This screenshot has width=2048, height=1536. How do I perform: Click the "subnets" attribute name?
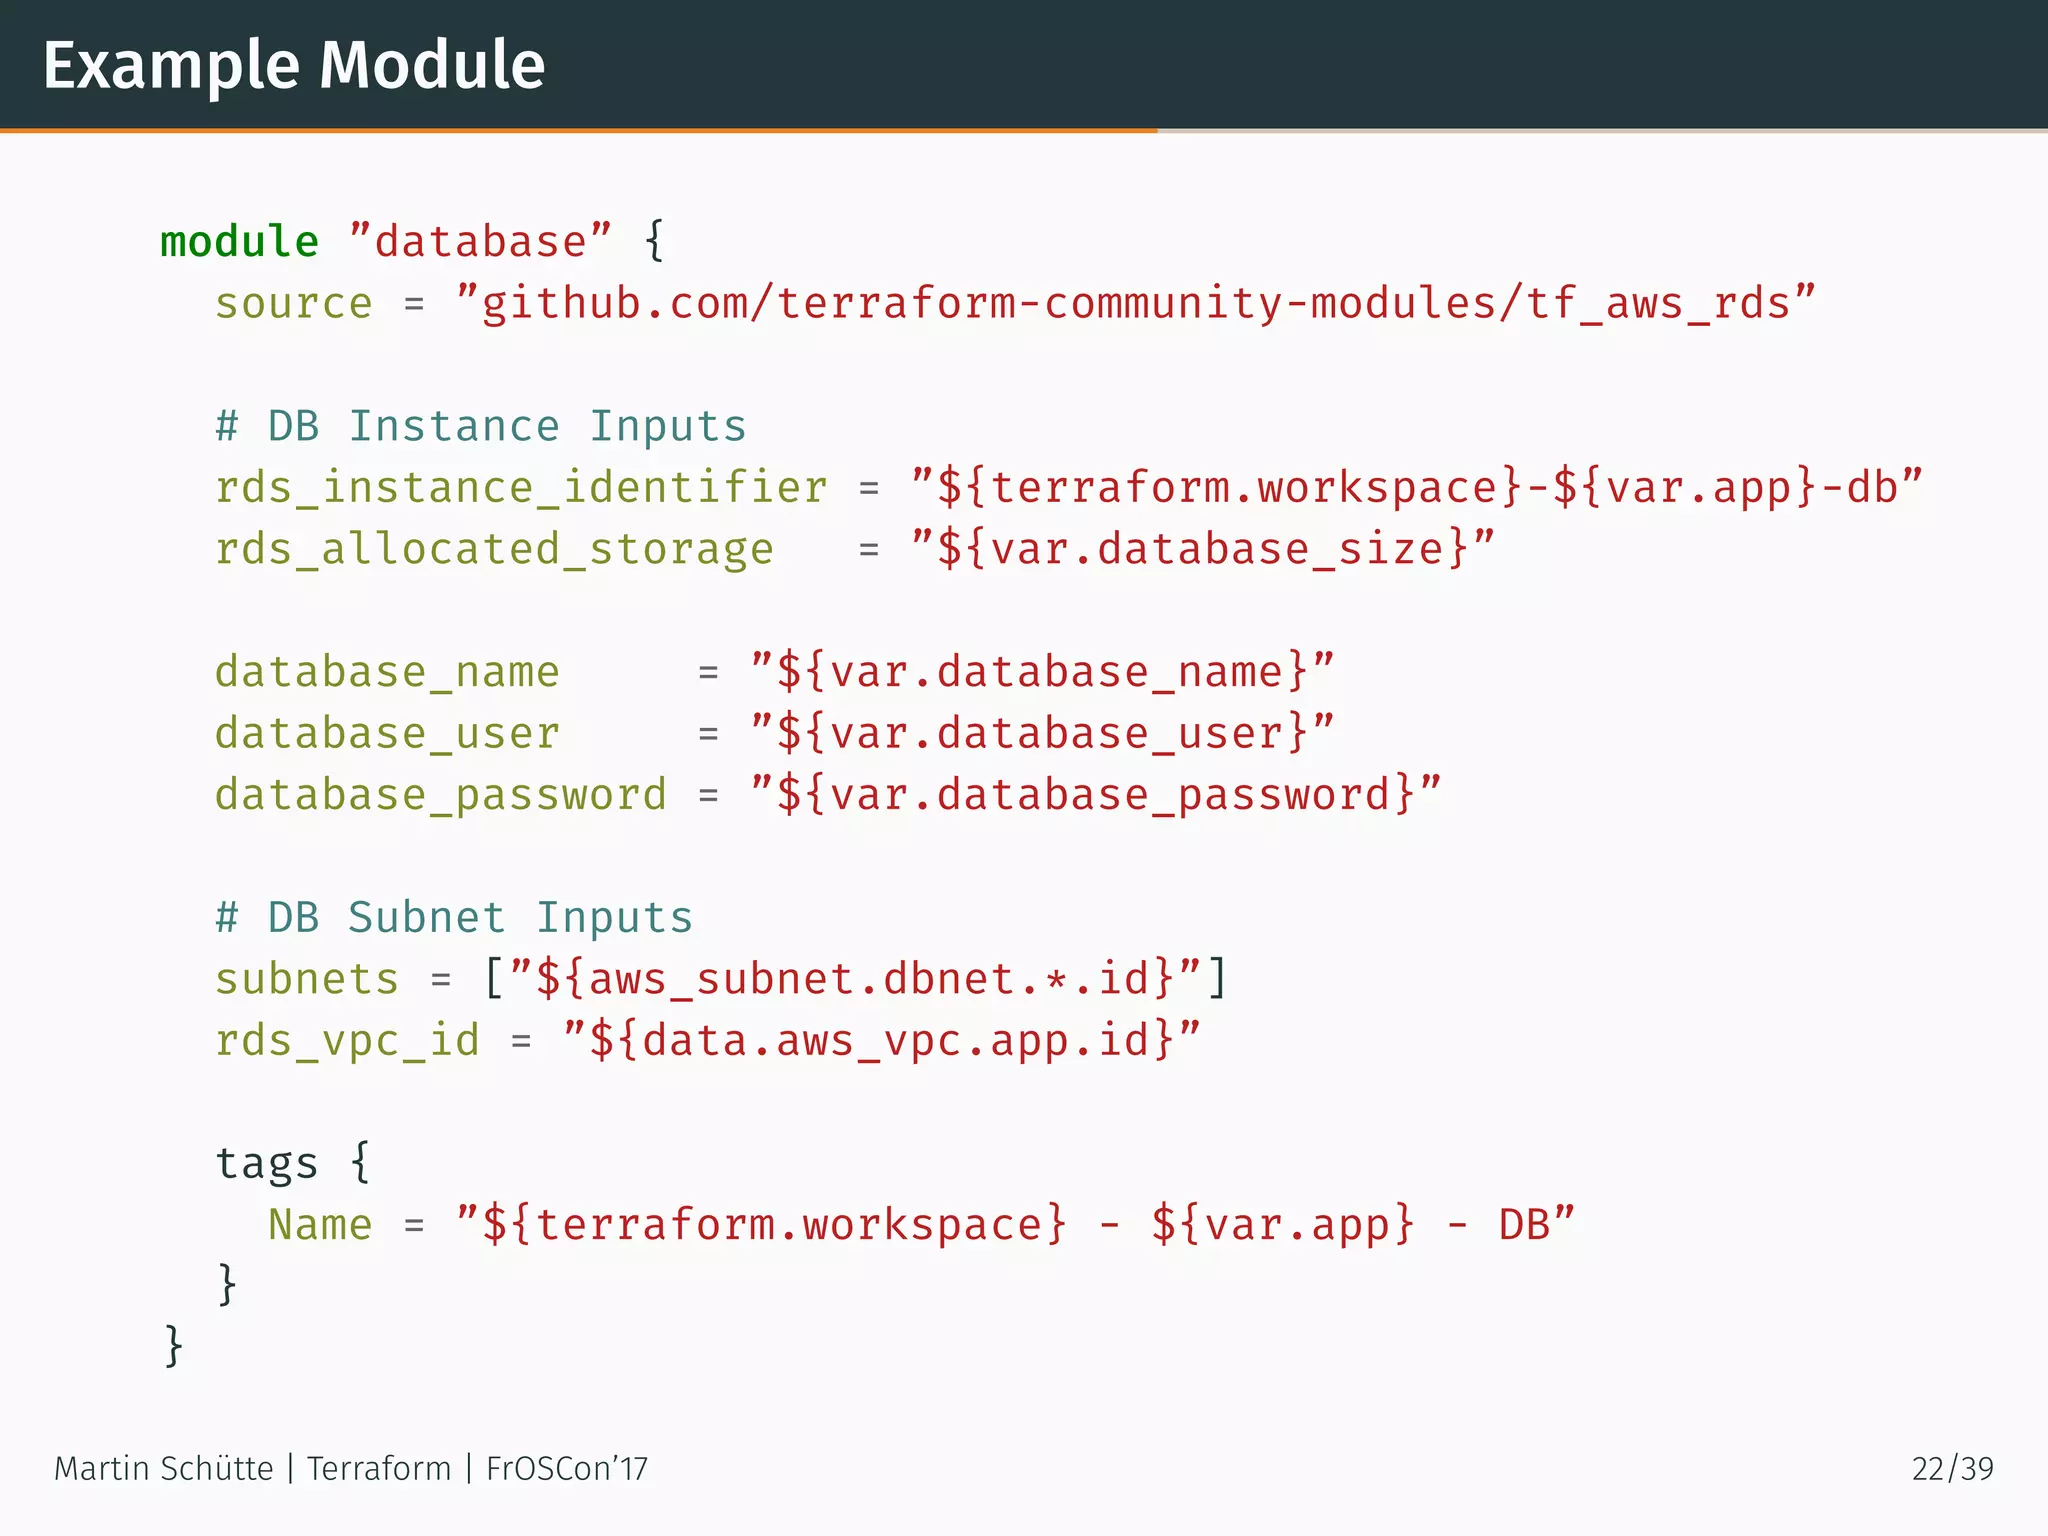coord(307,980)
